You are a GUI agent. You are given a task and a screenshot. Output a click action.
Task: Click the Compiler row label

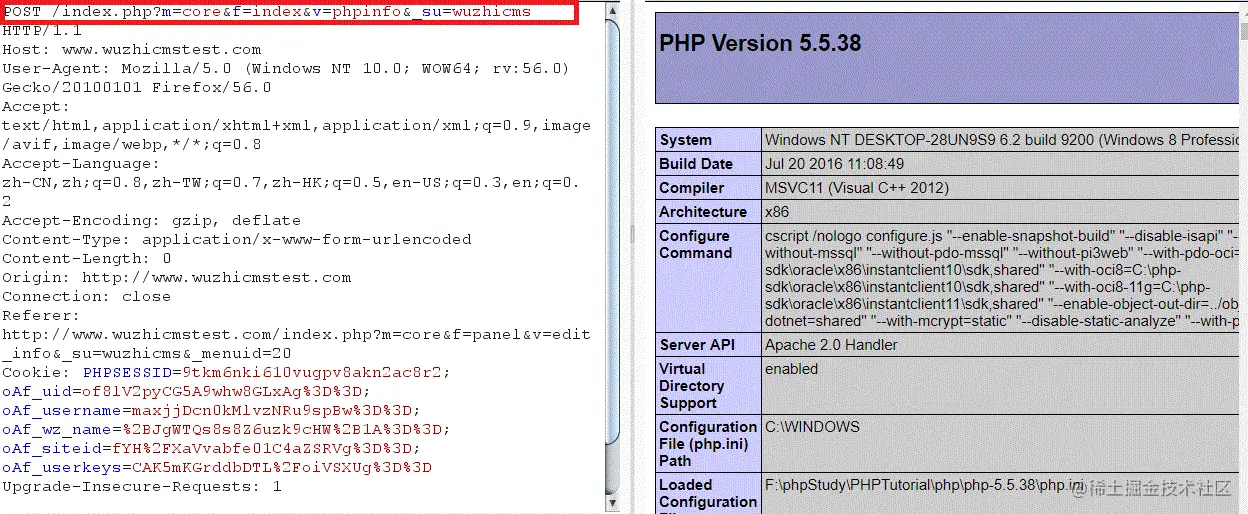tap(692, 188)
